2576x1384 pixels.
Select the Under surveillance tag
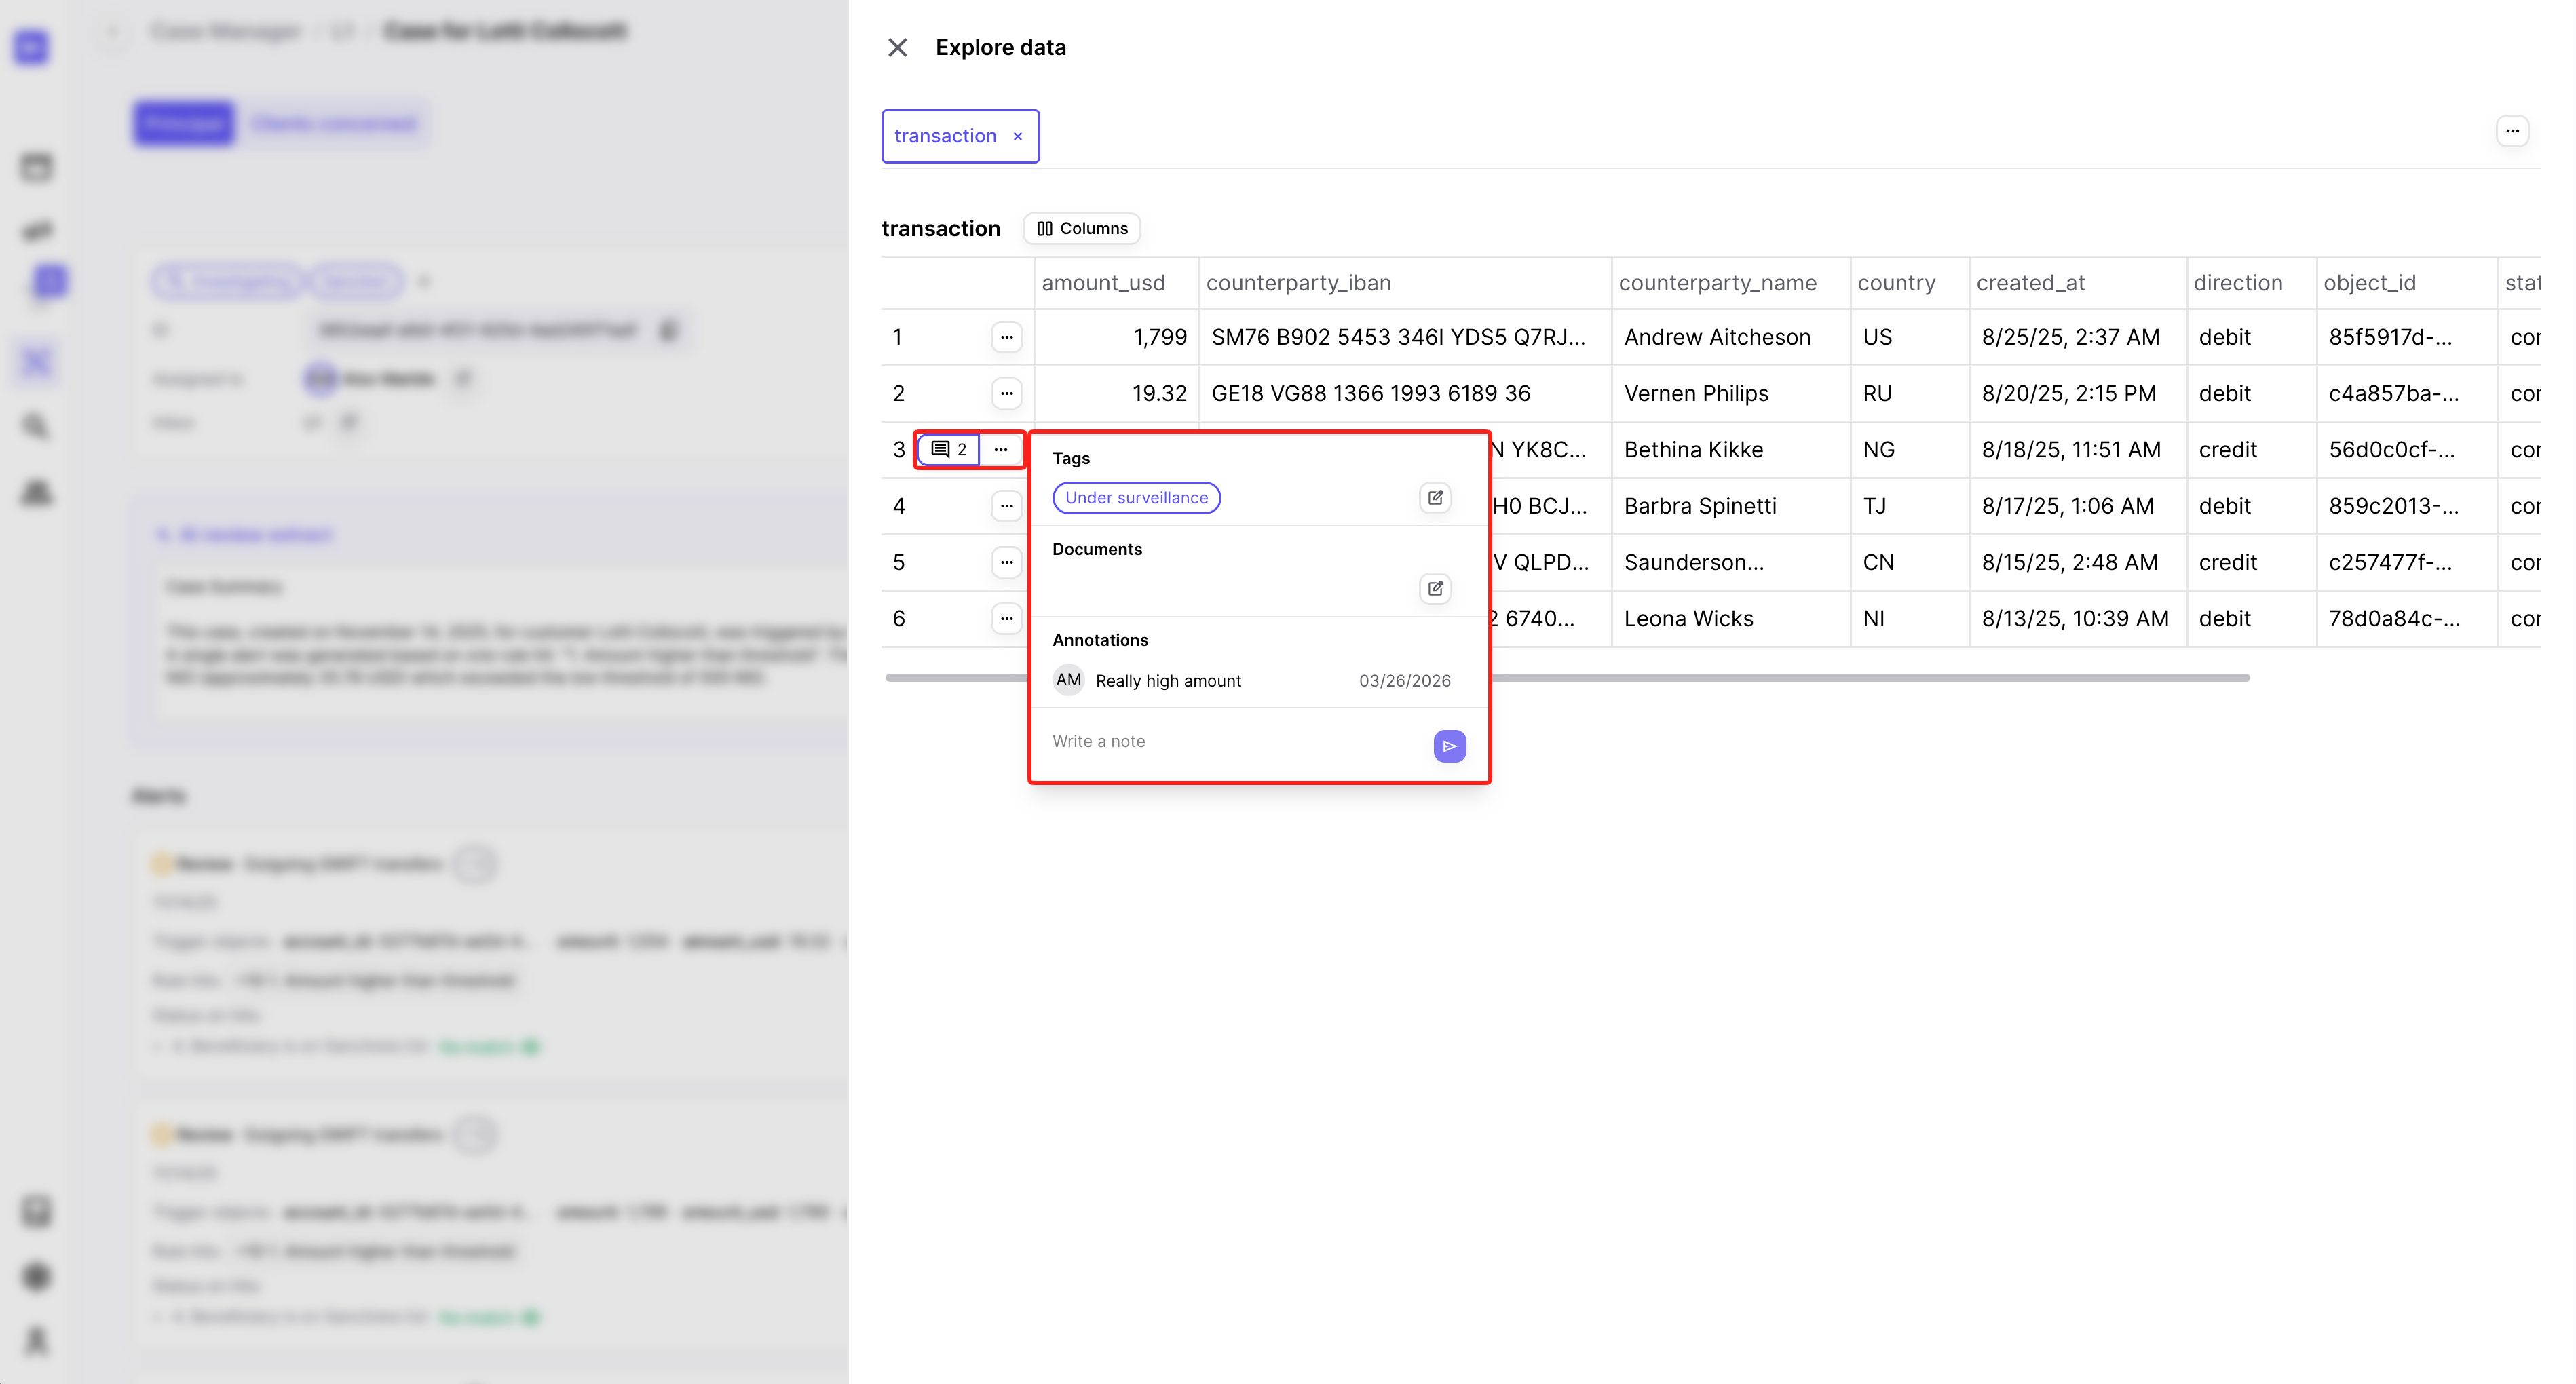coord(1136,498)
